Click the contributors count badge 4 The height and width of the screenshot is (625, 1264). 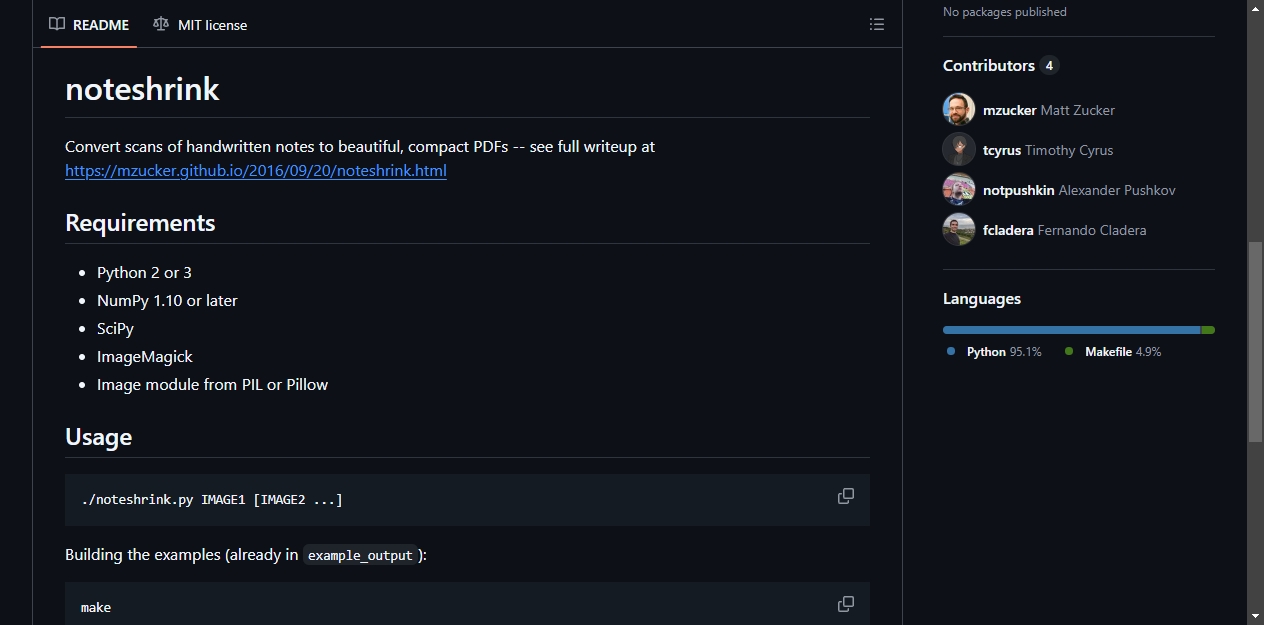click(1049, 65)
